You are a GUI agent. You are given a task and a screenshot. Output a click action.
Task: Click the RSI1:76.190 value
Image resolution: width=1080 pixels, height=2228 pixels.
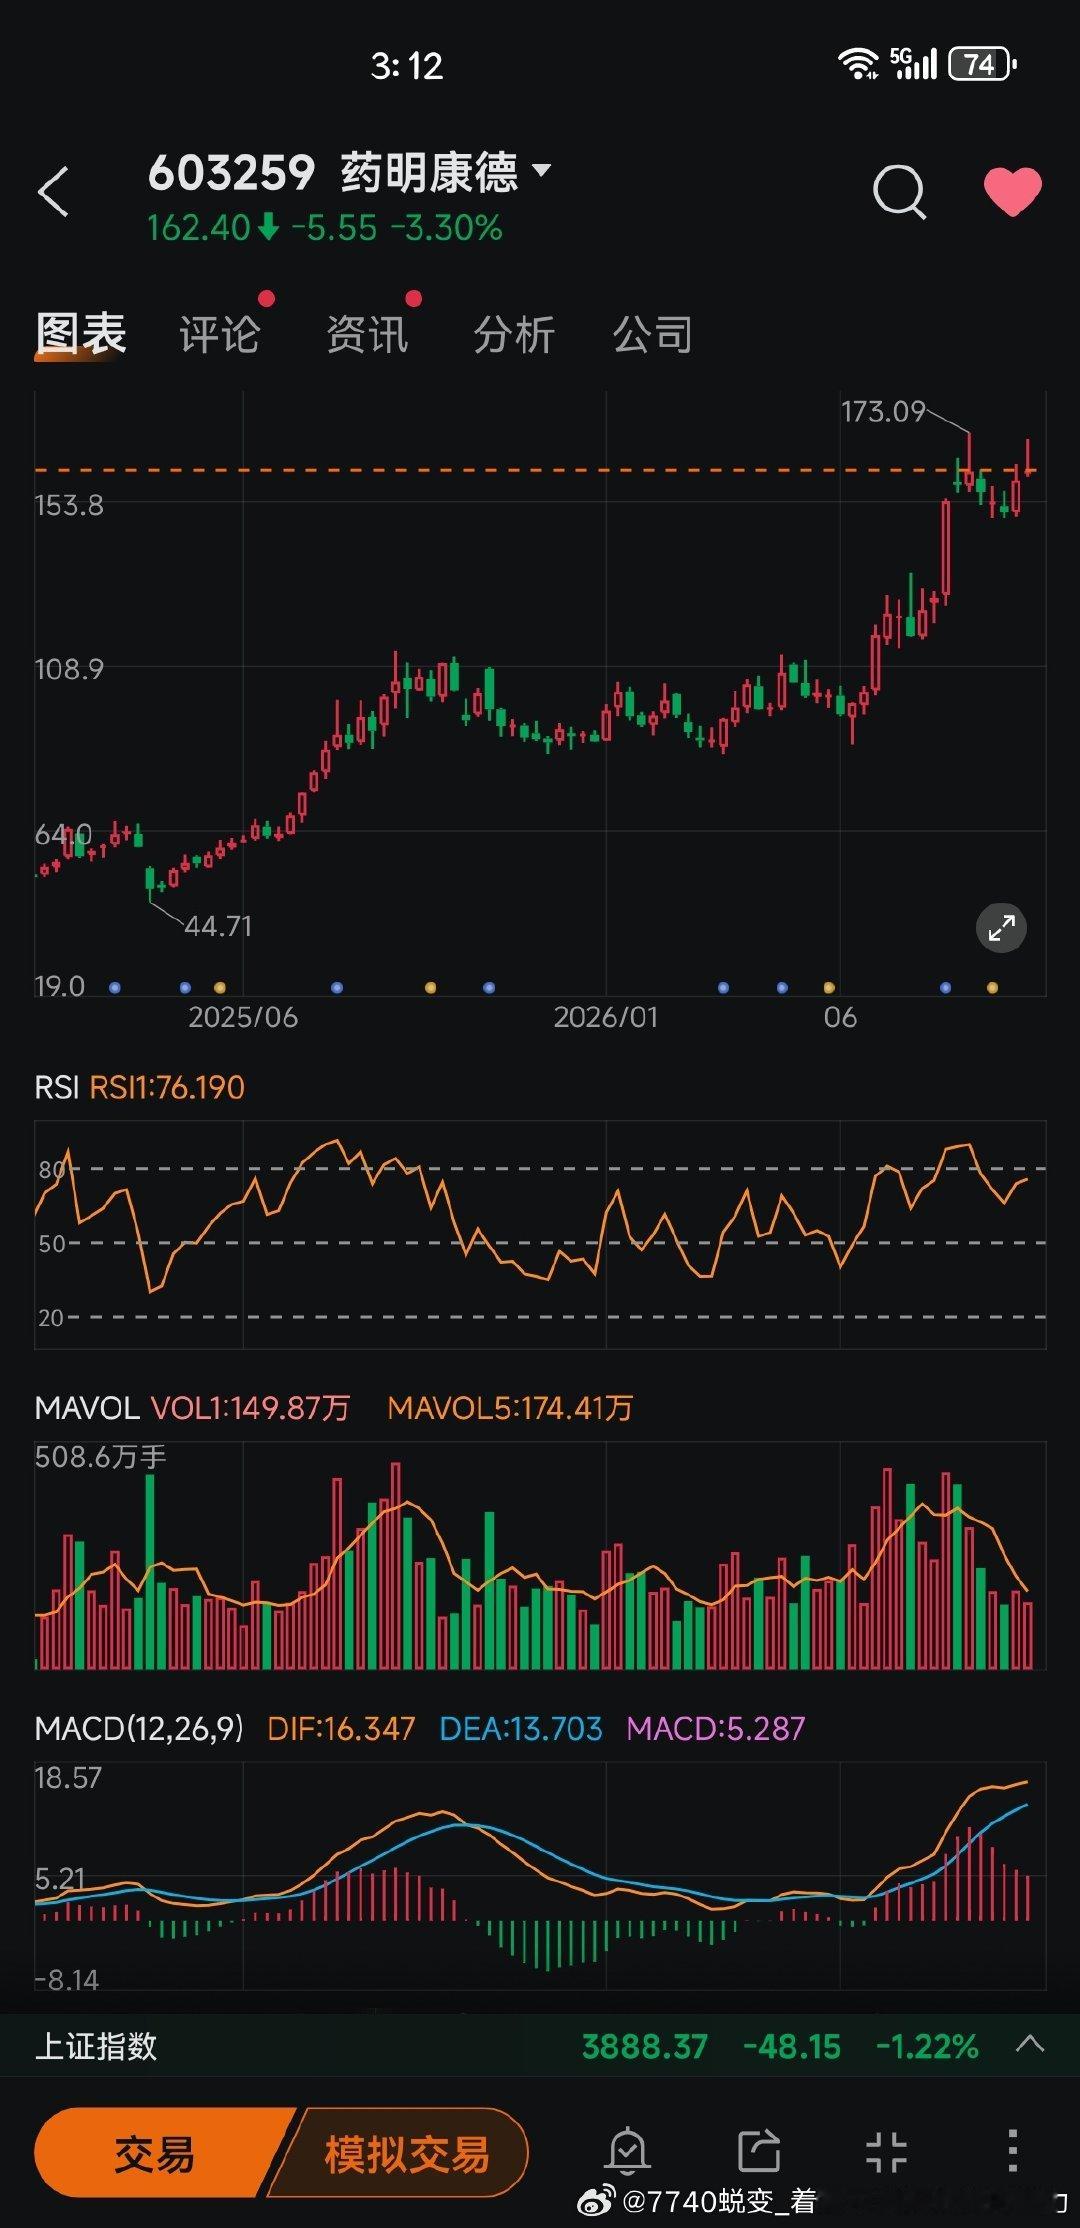click(167, 1087)
